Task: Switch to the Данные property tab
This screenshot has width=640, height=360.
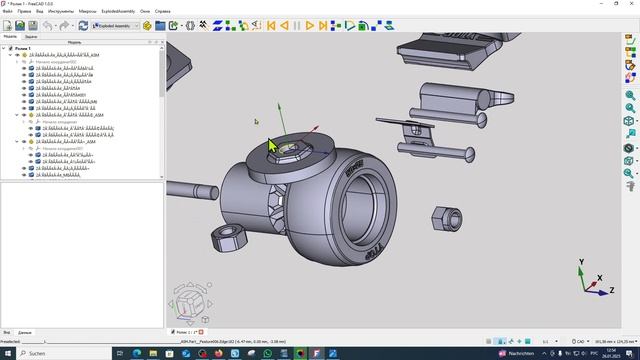Action: pyautogui.click(x=24, y=333)
